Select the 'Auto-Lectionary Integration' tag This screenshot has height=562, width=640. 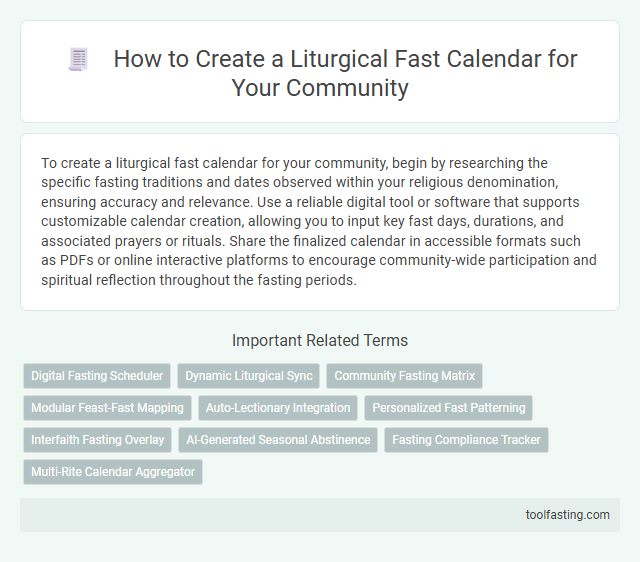point(279,408)
